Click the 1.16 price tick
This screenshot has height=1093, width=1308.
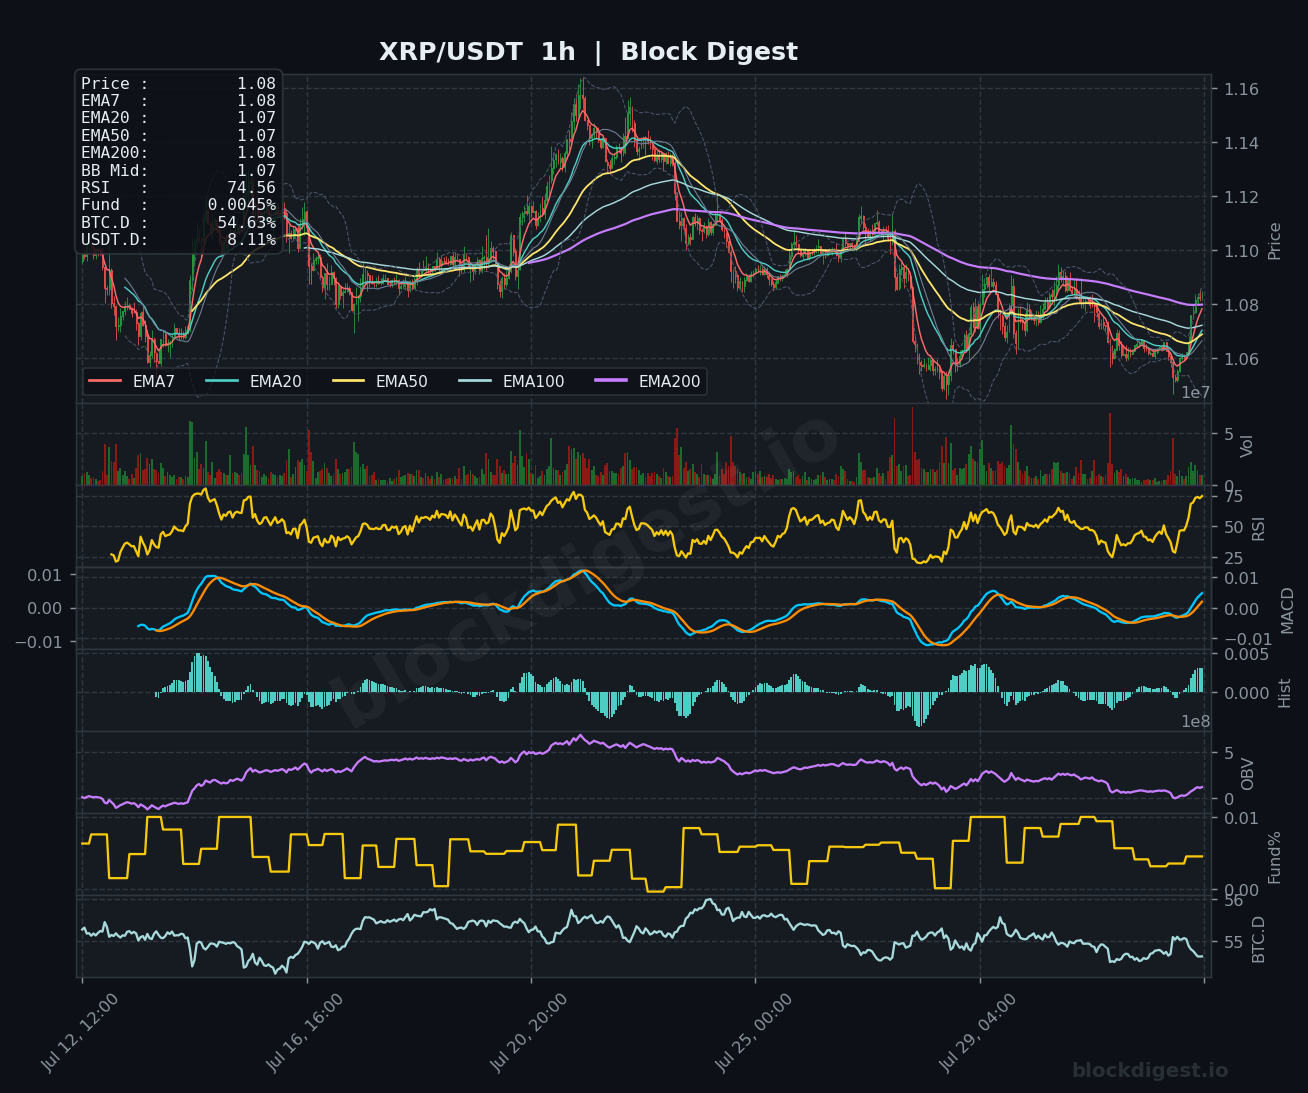coord(1241,90)
